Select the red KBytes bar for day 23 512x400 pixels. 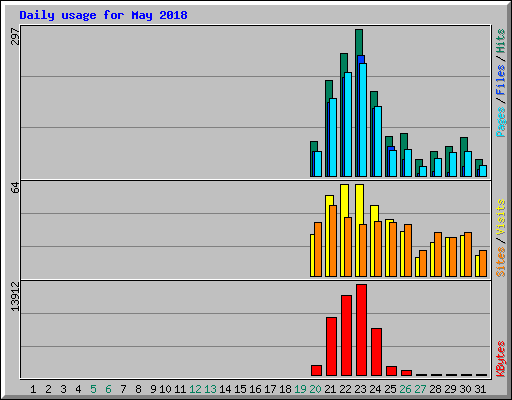(x=361, y=330)
